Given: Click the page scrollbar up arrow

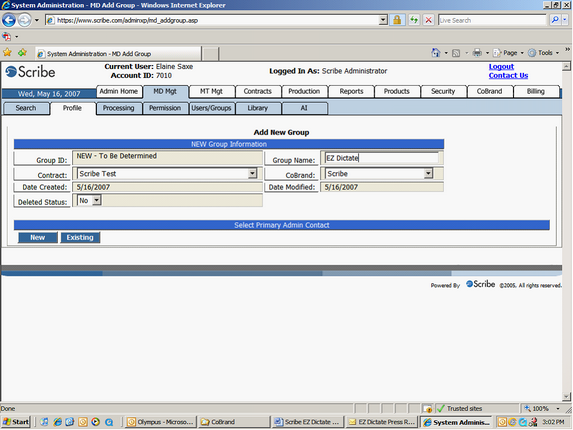Looking at the screenshot, I should tap(566, 66).
